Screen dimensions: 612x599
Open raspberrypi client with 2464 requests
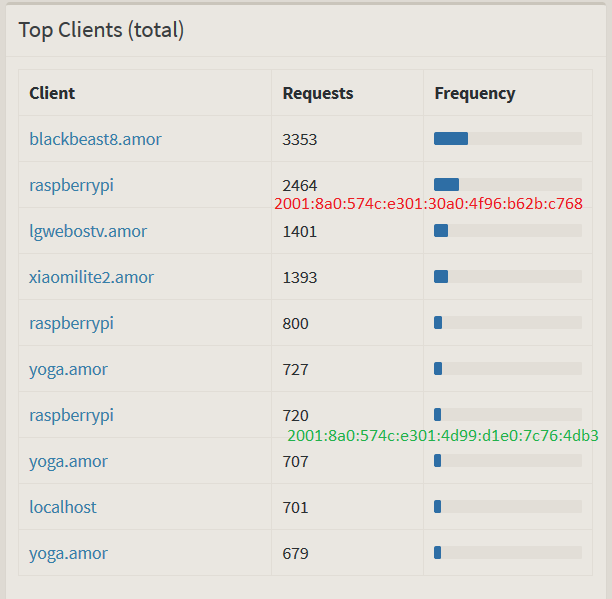(x=71, y=185)
